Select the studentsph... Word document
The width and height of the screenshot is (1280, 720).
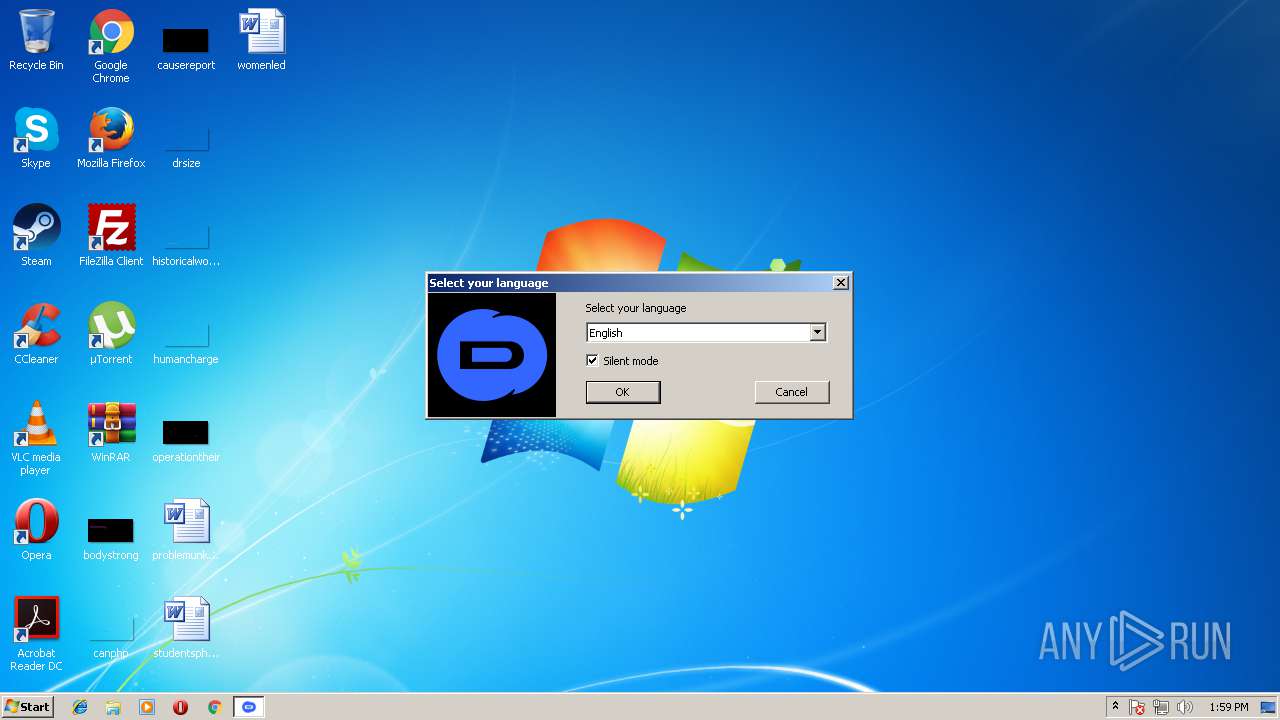tap(186, 628)
